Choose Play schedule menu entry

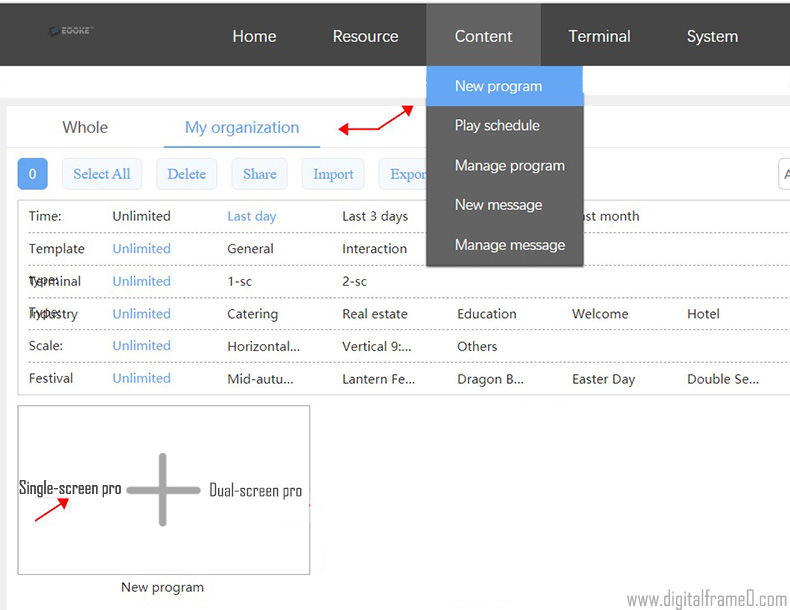coord(497,126)
